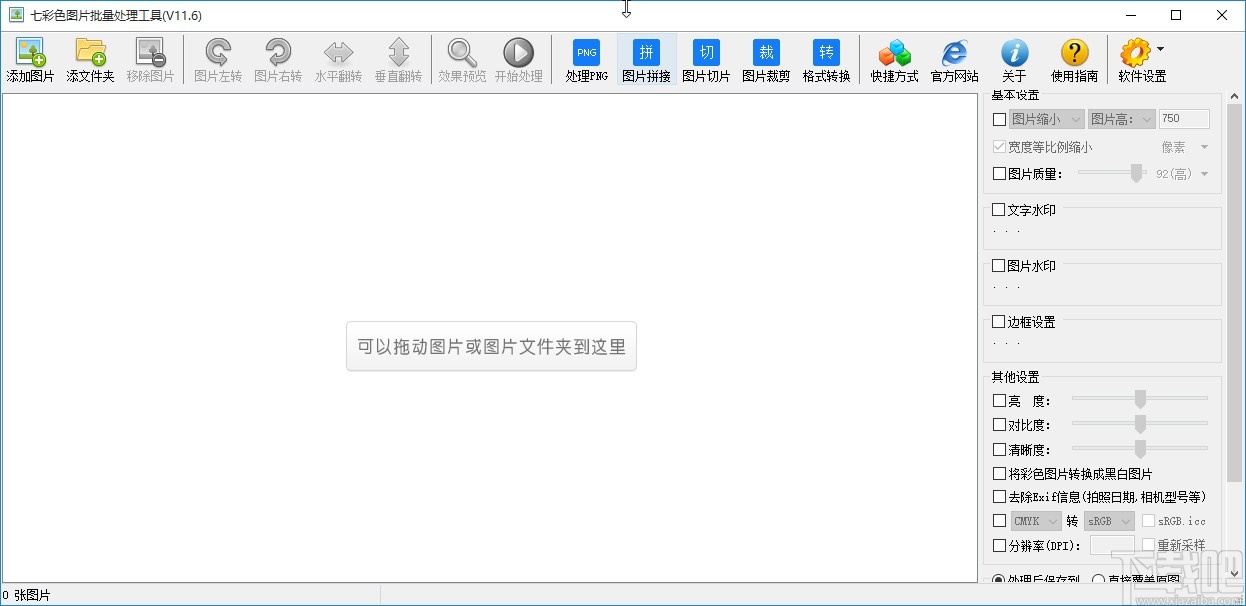The width and height of the screenshot is (1246, 606).
Task: Open the CMYK source color dropdown
Action: tap(1035, 520)
